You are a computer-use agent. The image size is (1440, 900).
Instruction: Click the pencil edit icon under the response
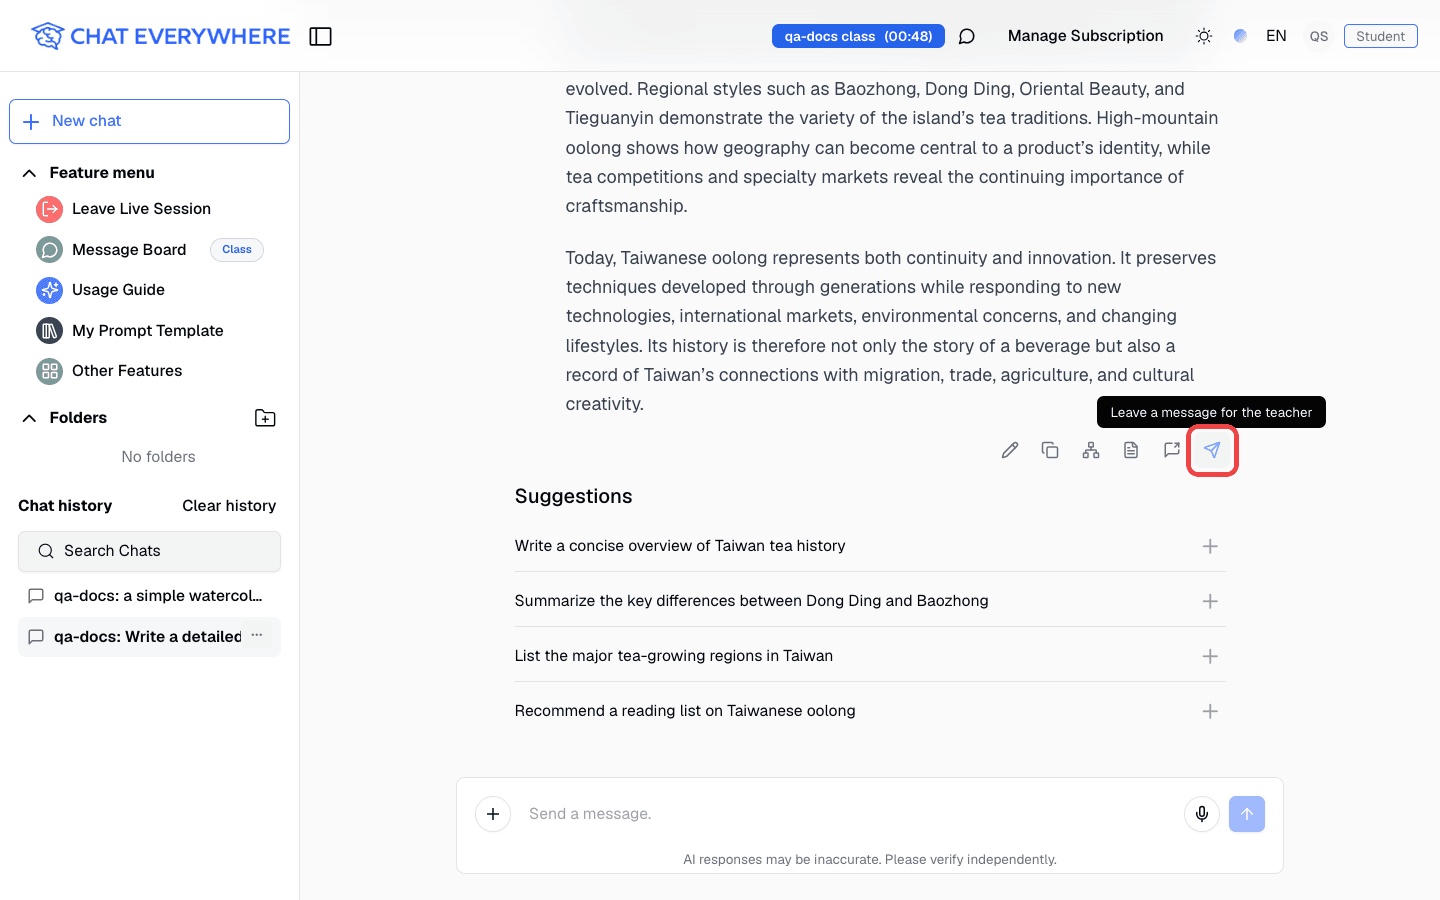tap(1010, 450)
